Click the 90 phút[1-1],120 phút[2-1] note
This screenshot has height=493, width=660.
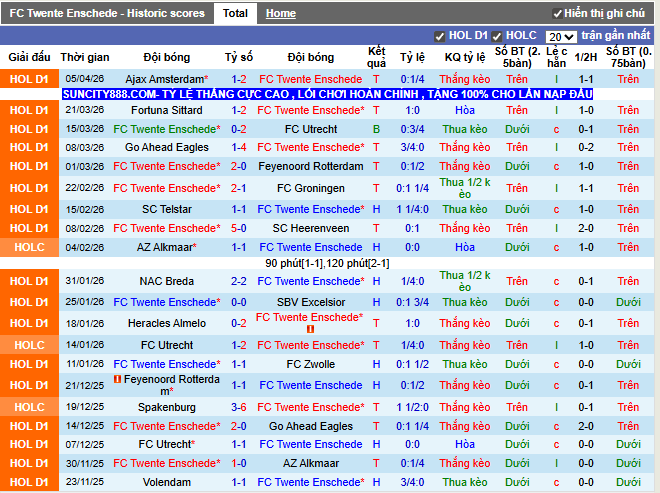(327, 264)
